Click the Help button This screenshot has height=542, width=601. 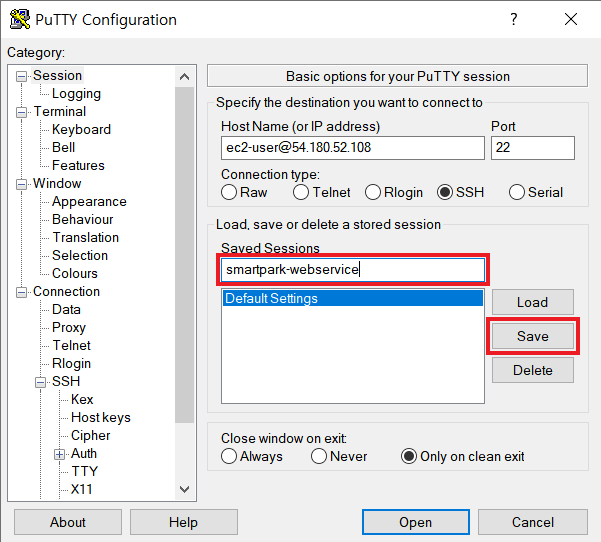(x=184, y=522)
